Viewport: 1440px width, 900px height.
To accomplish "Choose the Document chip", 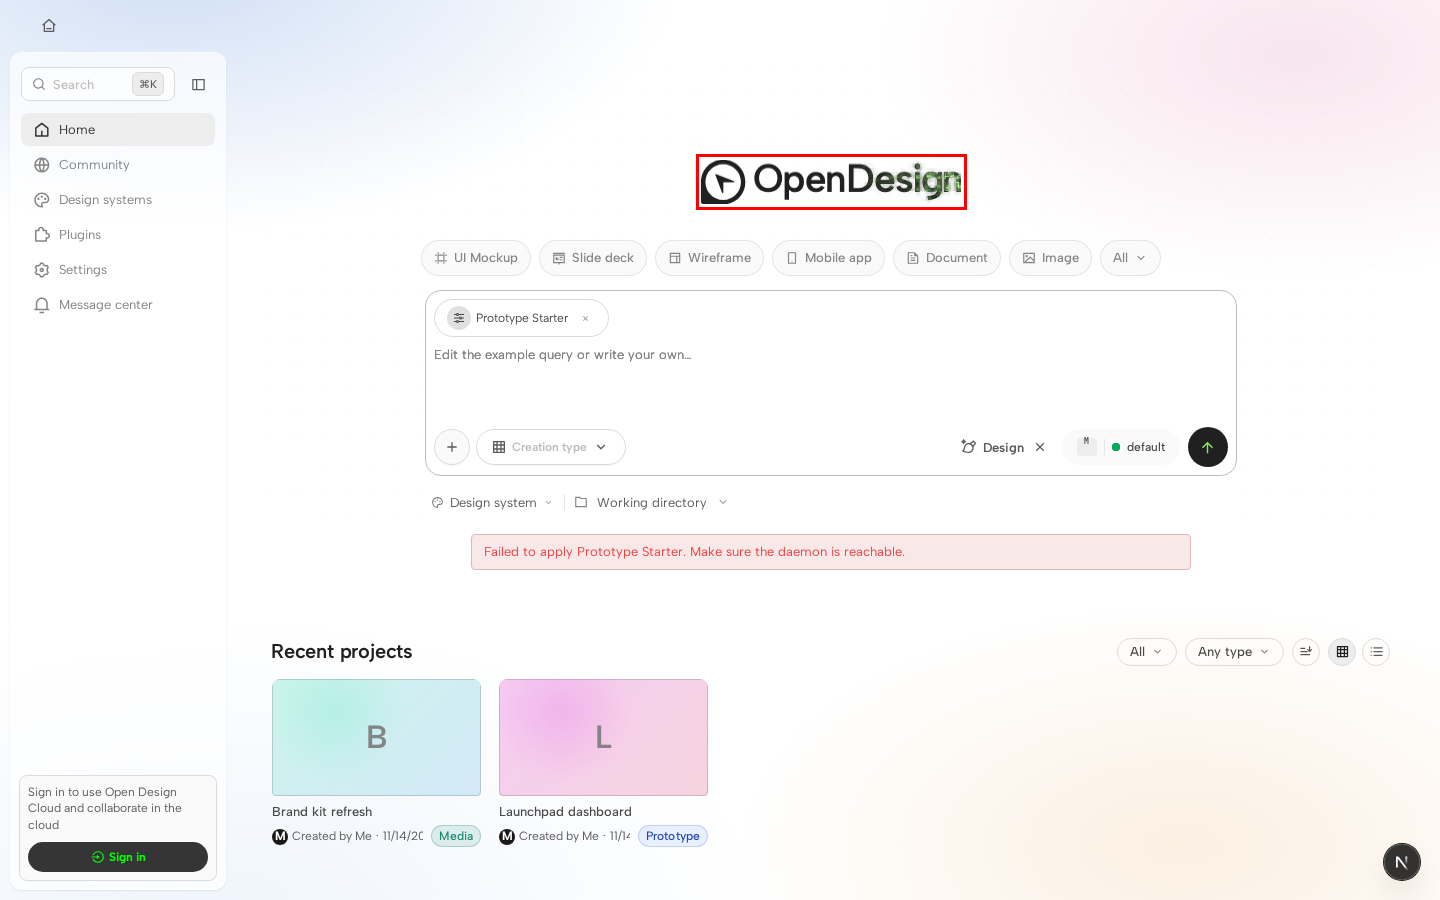I will click(946, 258).
